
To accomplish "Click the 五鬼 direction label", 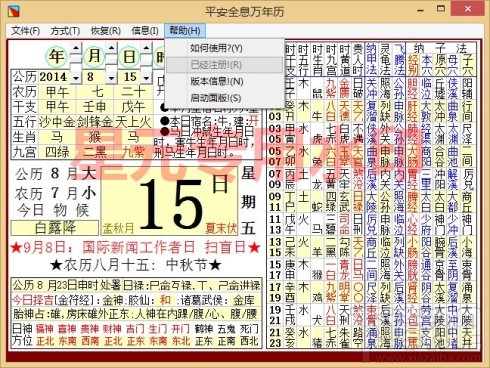I will point(227,329).
